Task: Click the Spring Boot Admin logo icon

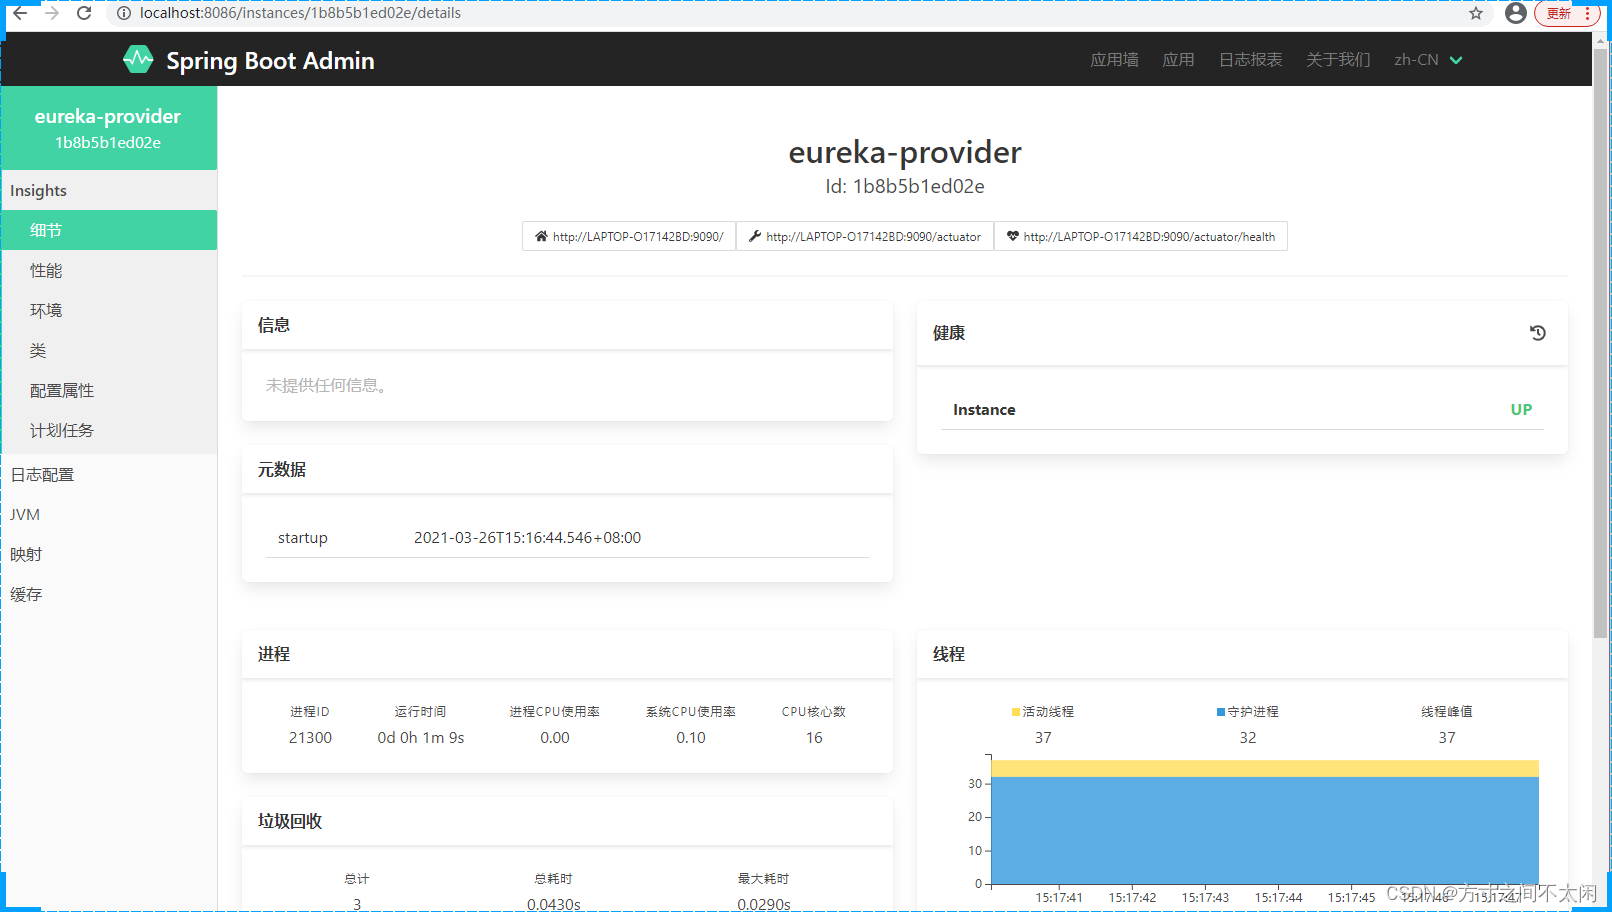Action: click(x=138, y=60)
